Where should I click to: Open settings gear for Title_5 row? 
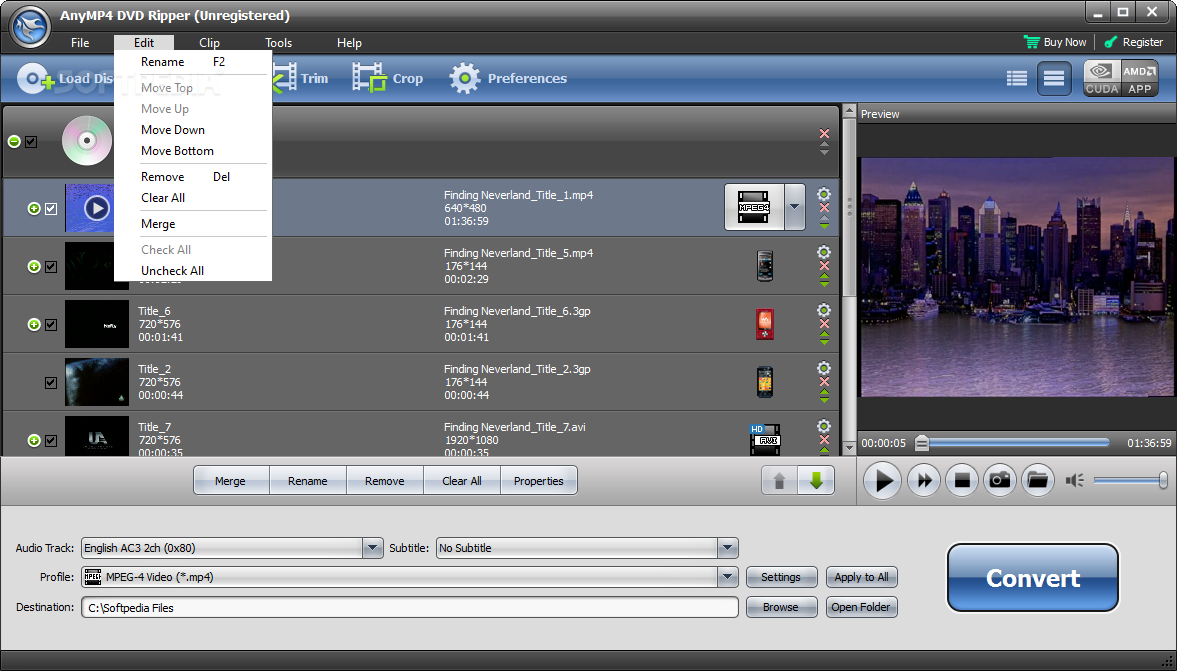(823, 251)
